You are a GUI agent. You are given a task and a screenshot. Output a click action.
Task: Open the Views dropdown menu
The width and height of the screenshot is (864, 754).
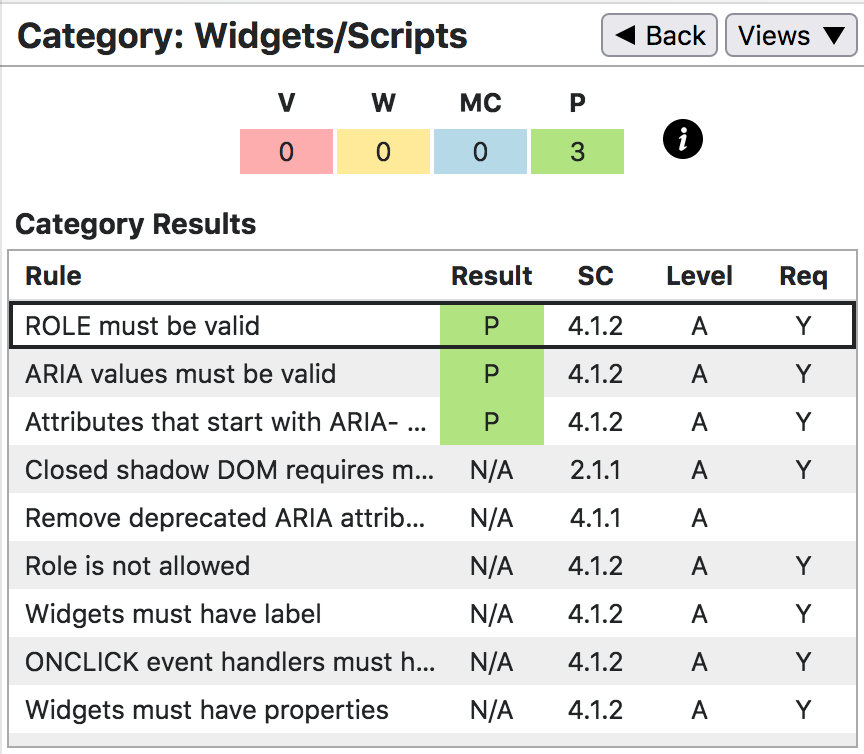tap(791, 36)
